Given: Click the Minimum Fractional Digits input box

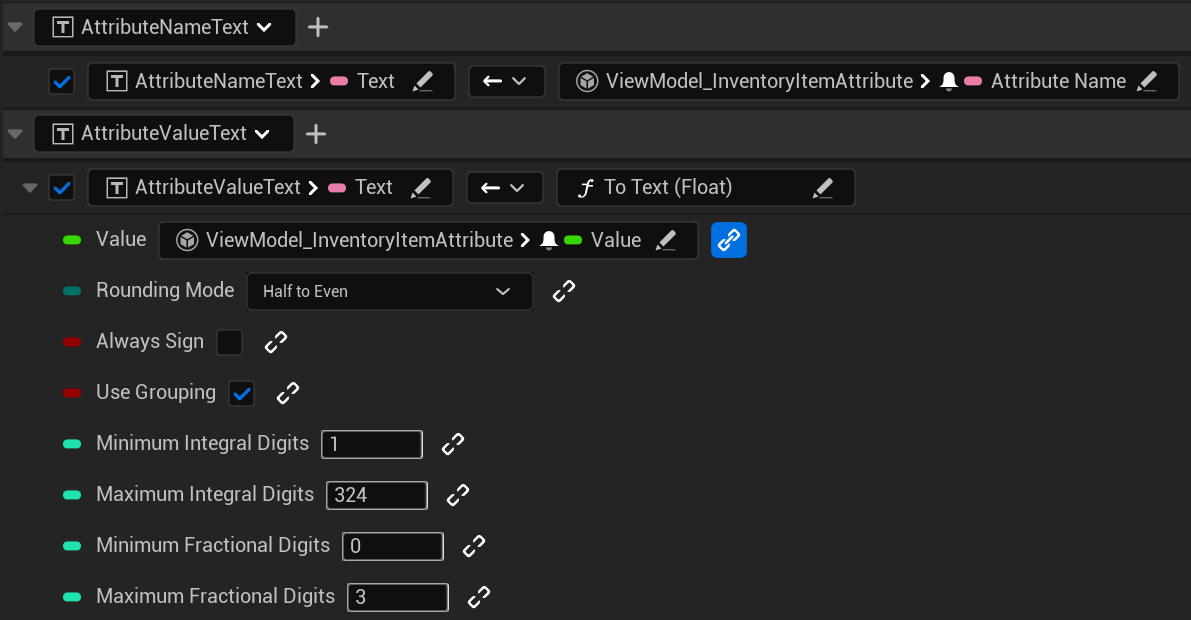Looking at the screenshot, I should point(393,546).
